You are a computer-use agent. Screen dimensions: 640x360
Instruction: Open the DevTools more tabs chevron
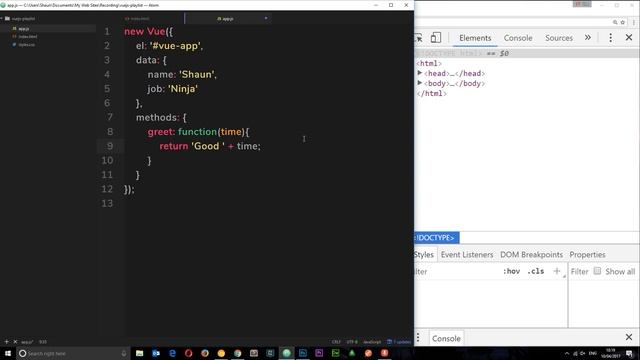click(x=587, y=38)
